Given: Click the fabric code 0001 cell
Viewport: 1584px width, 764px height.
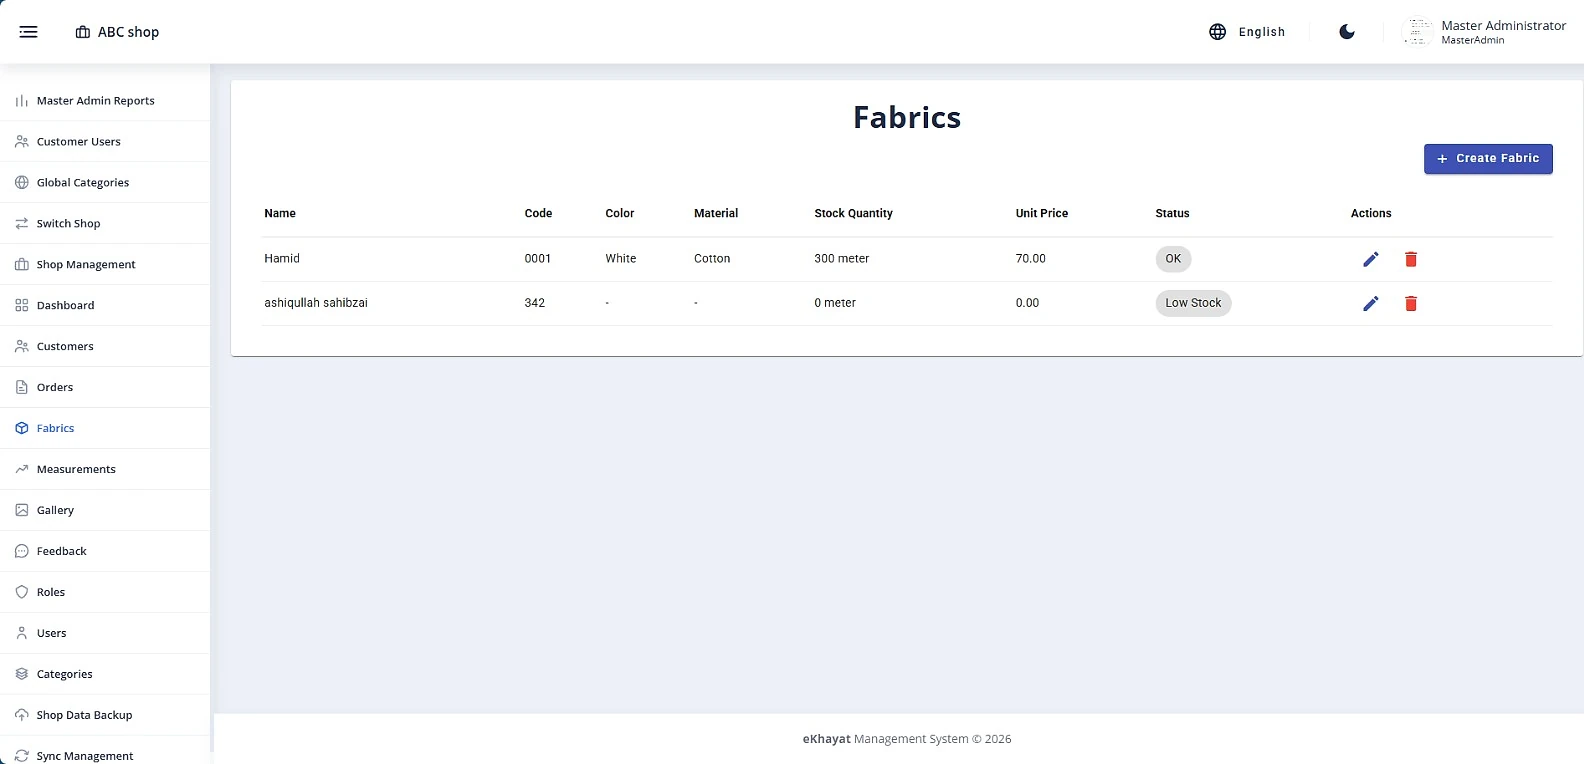Looking at the screenshot, I should [538, 259].
